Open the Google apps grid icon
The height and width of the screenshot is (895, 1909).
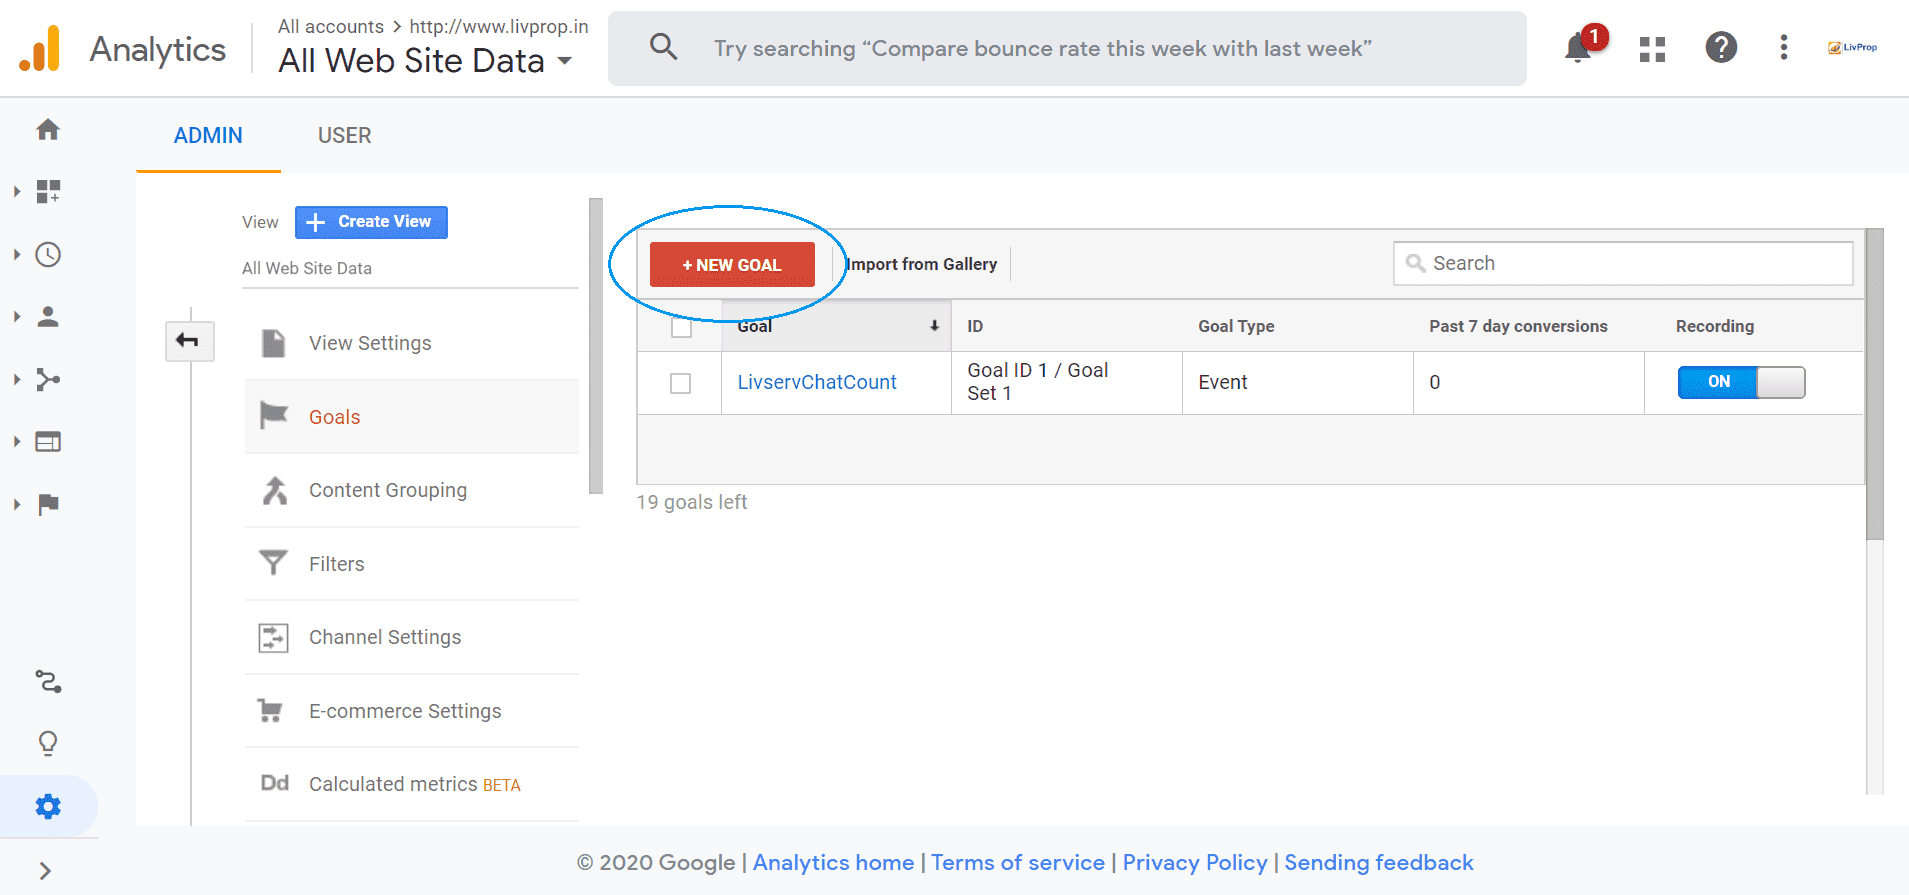point(1652,48)
